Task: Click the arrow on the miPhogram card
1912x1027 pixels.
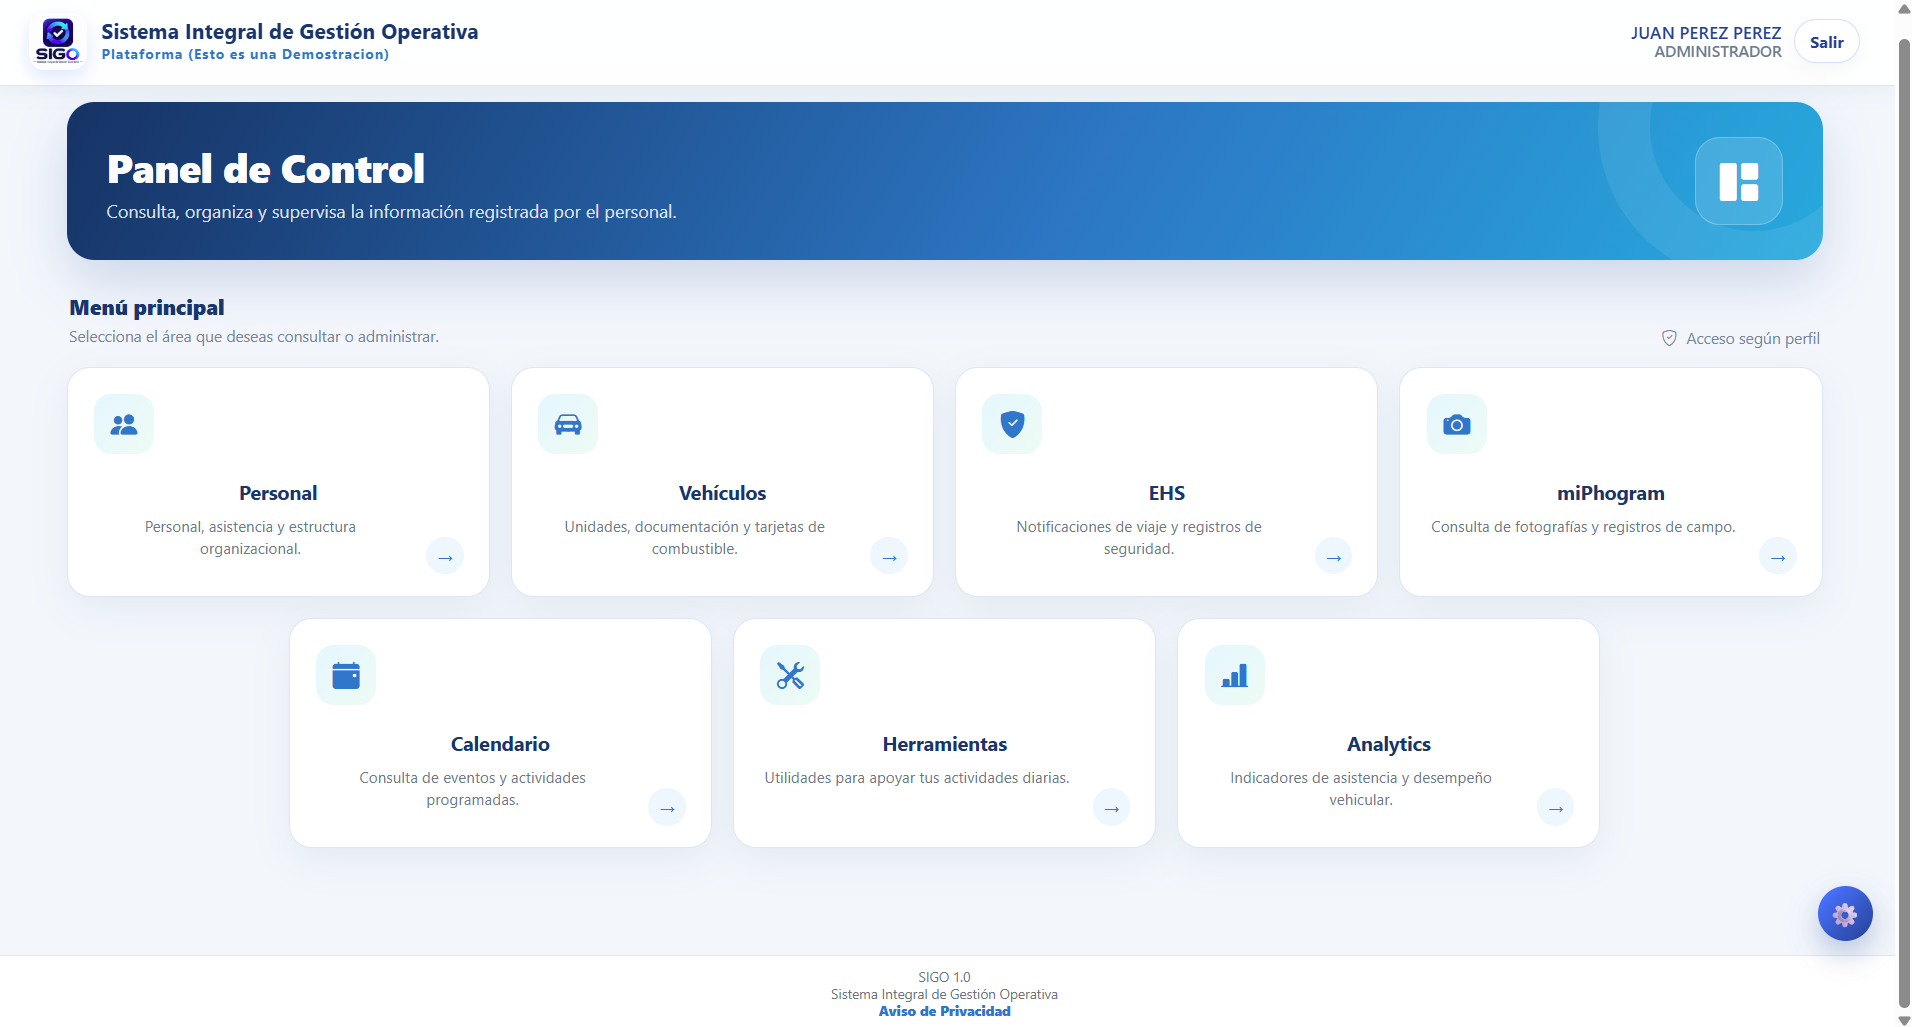Action: [x=1778, y=556]
